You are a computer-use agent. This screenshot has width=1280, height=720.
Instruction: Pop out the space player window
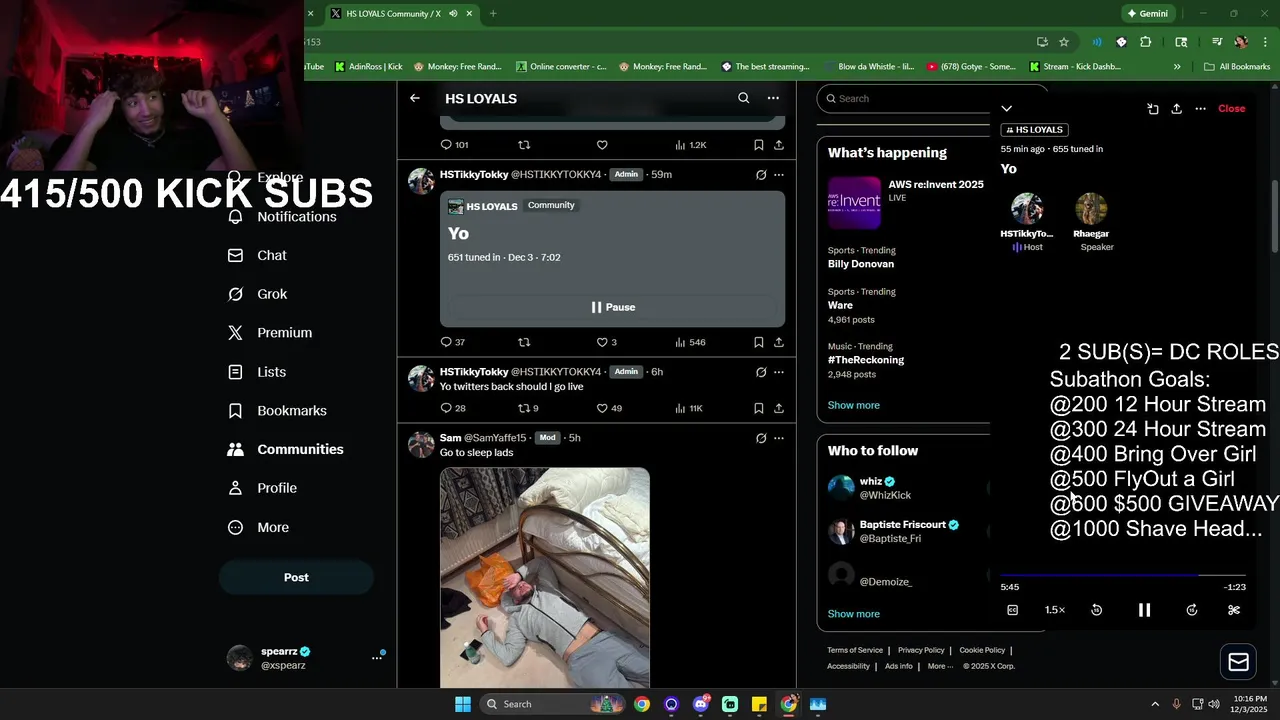click(x=1152, y=108)
